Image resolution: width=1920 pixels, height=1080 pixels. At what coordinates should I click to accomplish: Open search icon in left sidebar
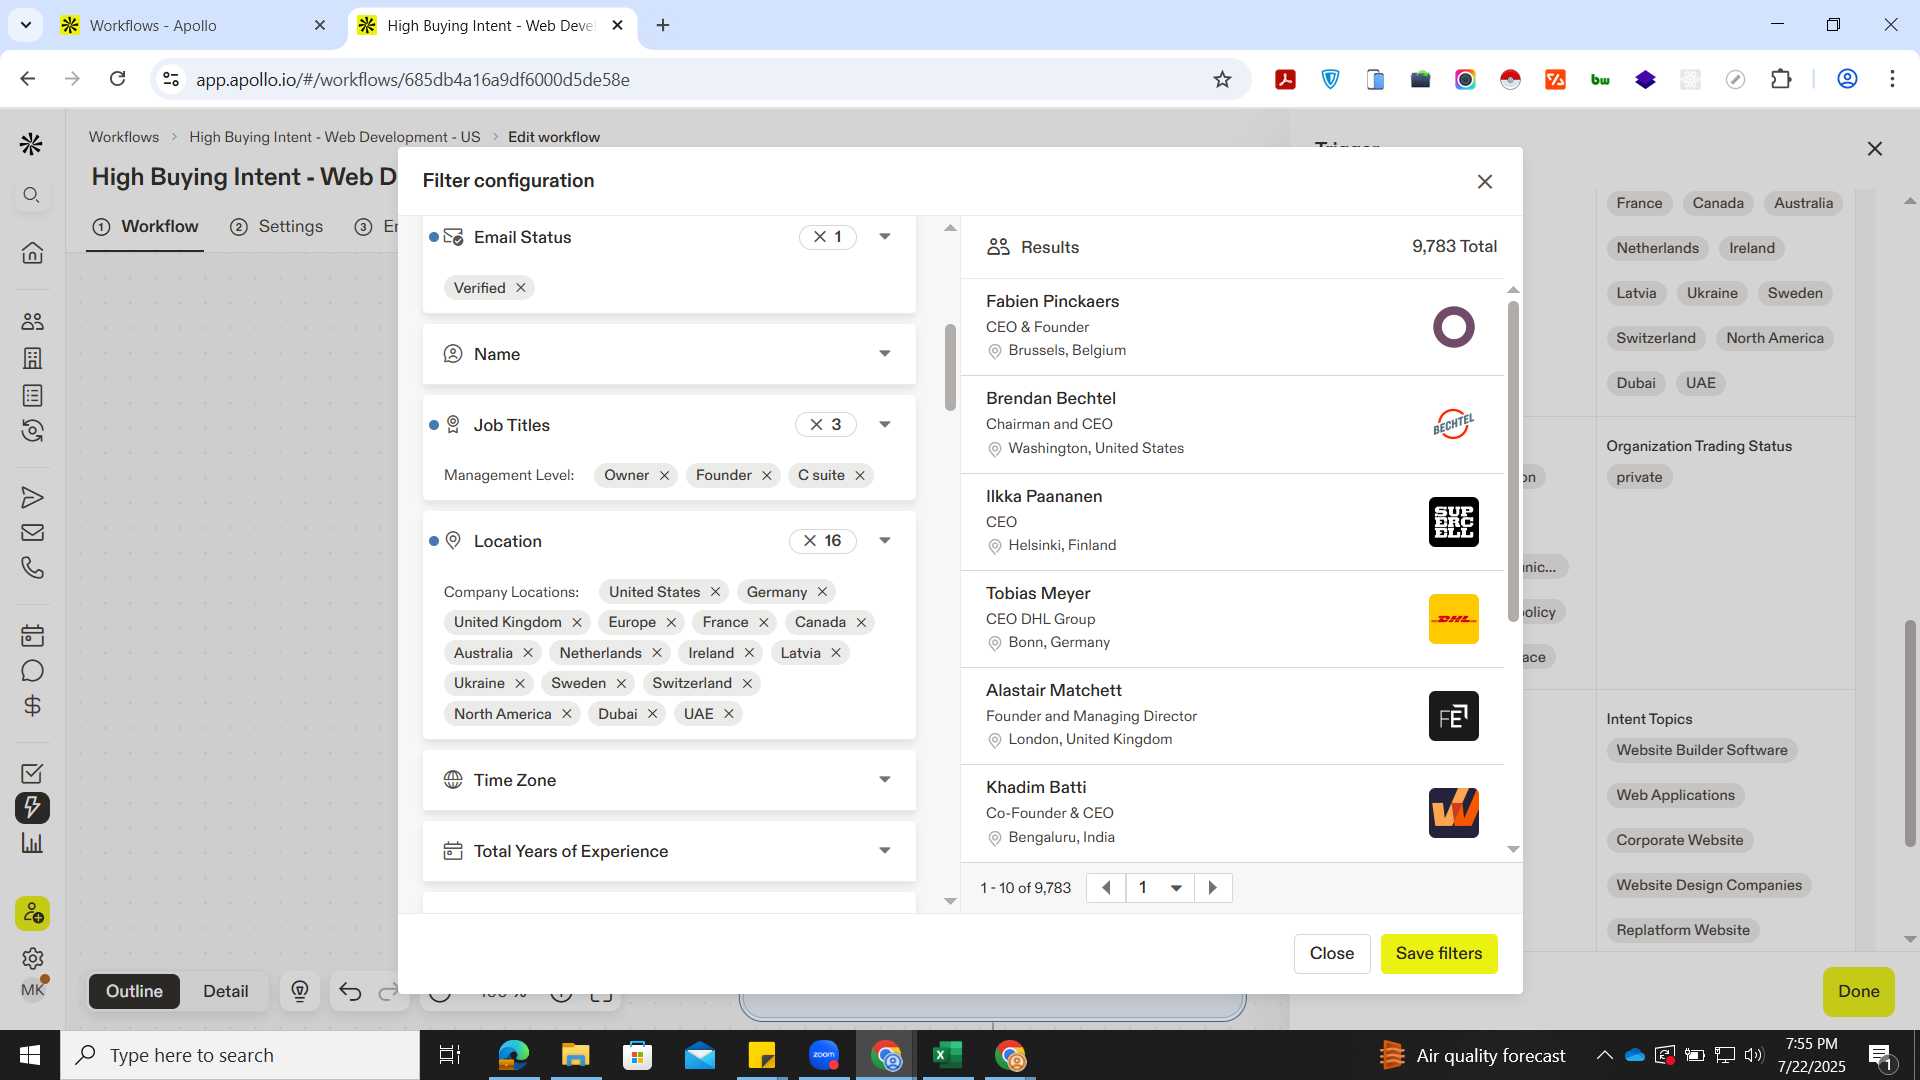32,195
